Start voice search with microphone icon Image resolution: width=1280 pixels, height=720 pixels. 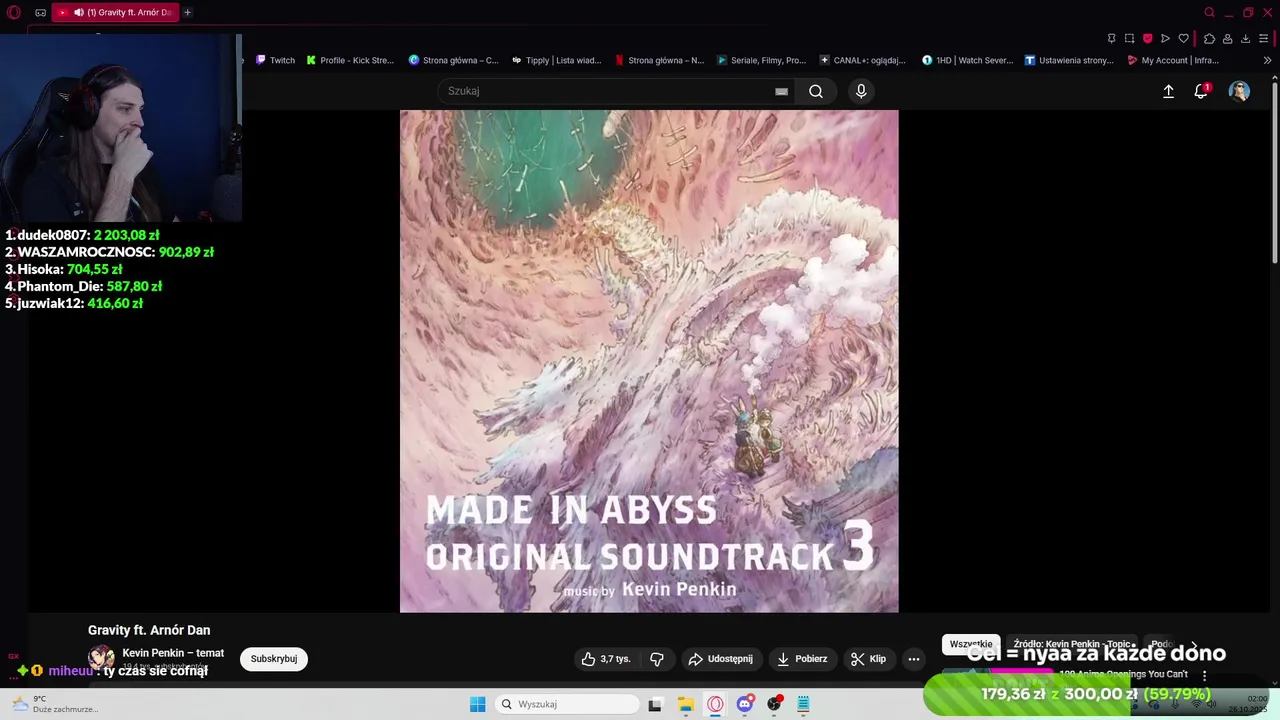(x=861, y=91)
